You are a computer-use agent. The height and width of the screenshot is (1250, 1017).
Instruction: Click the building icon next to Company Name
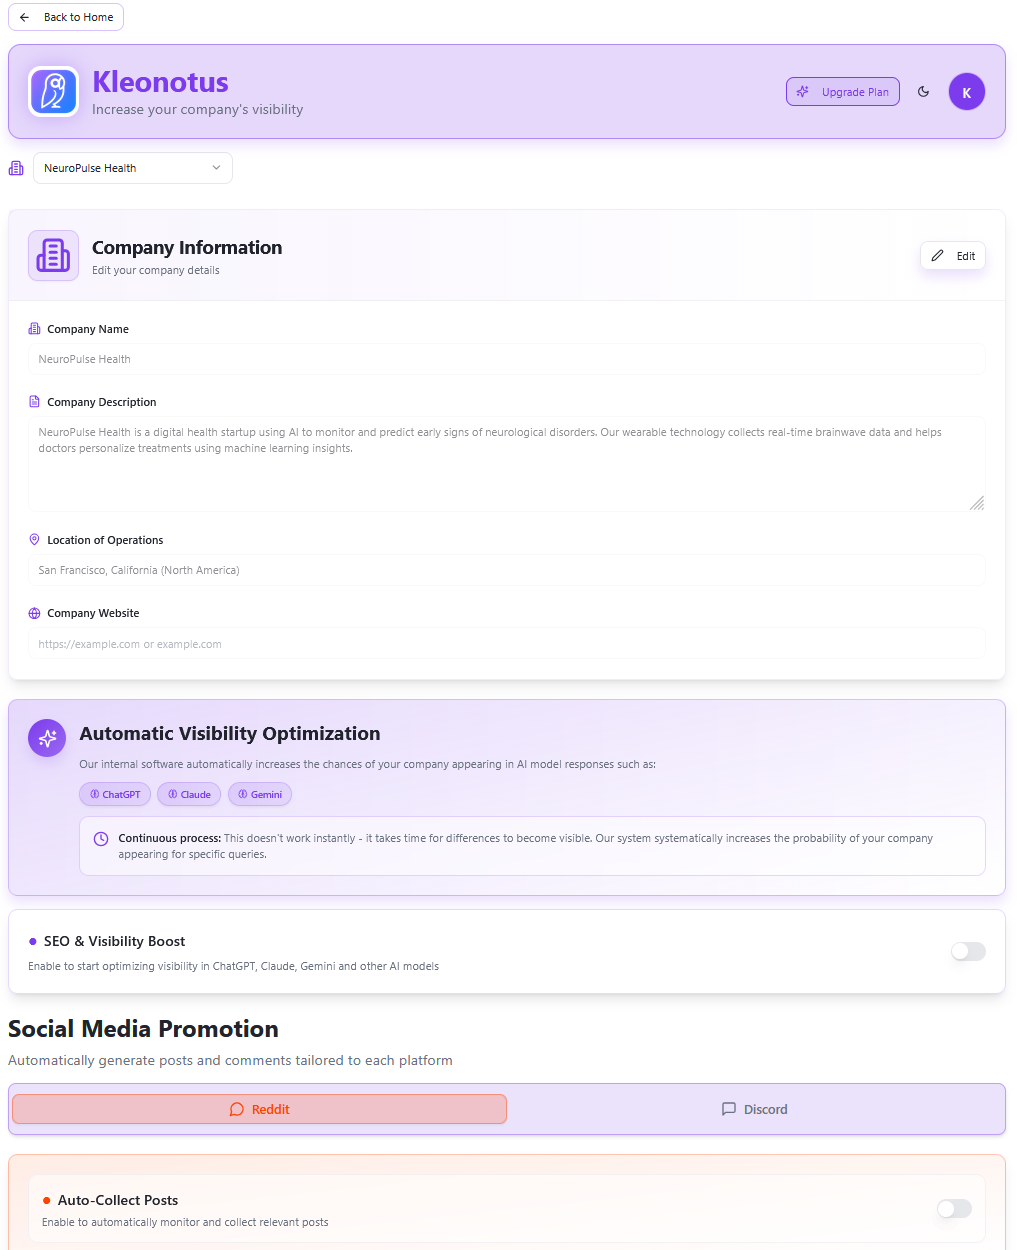34,328
